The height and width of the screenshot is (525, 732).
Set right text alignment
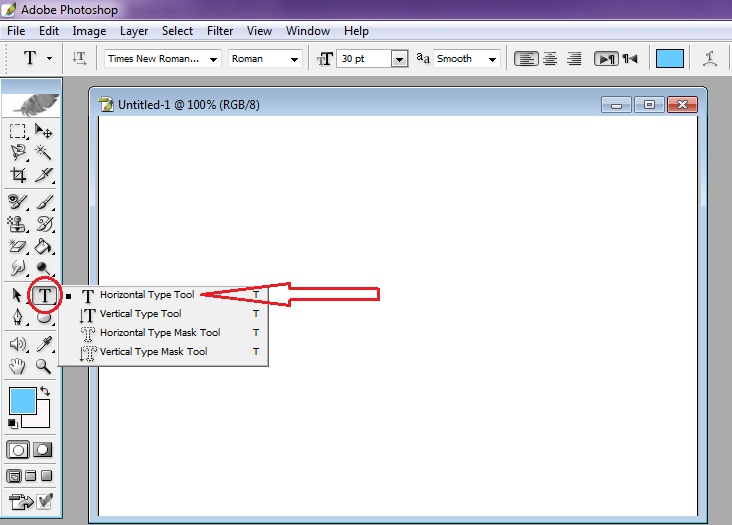click(574, 59)
